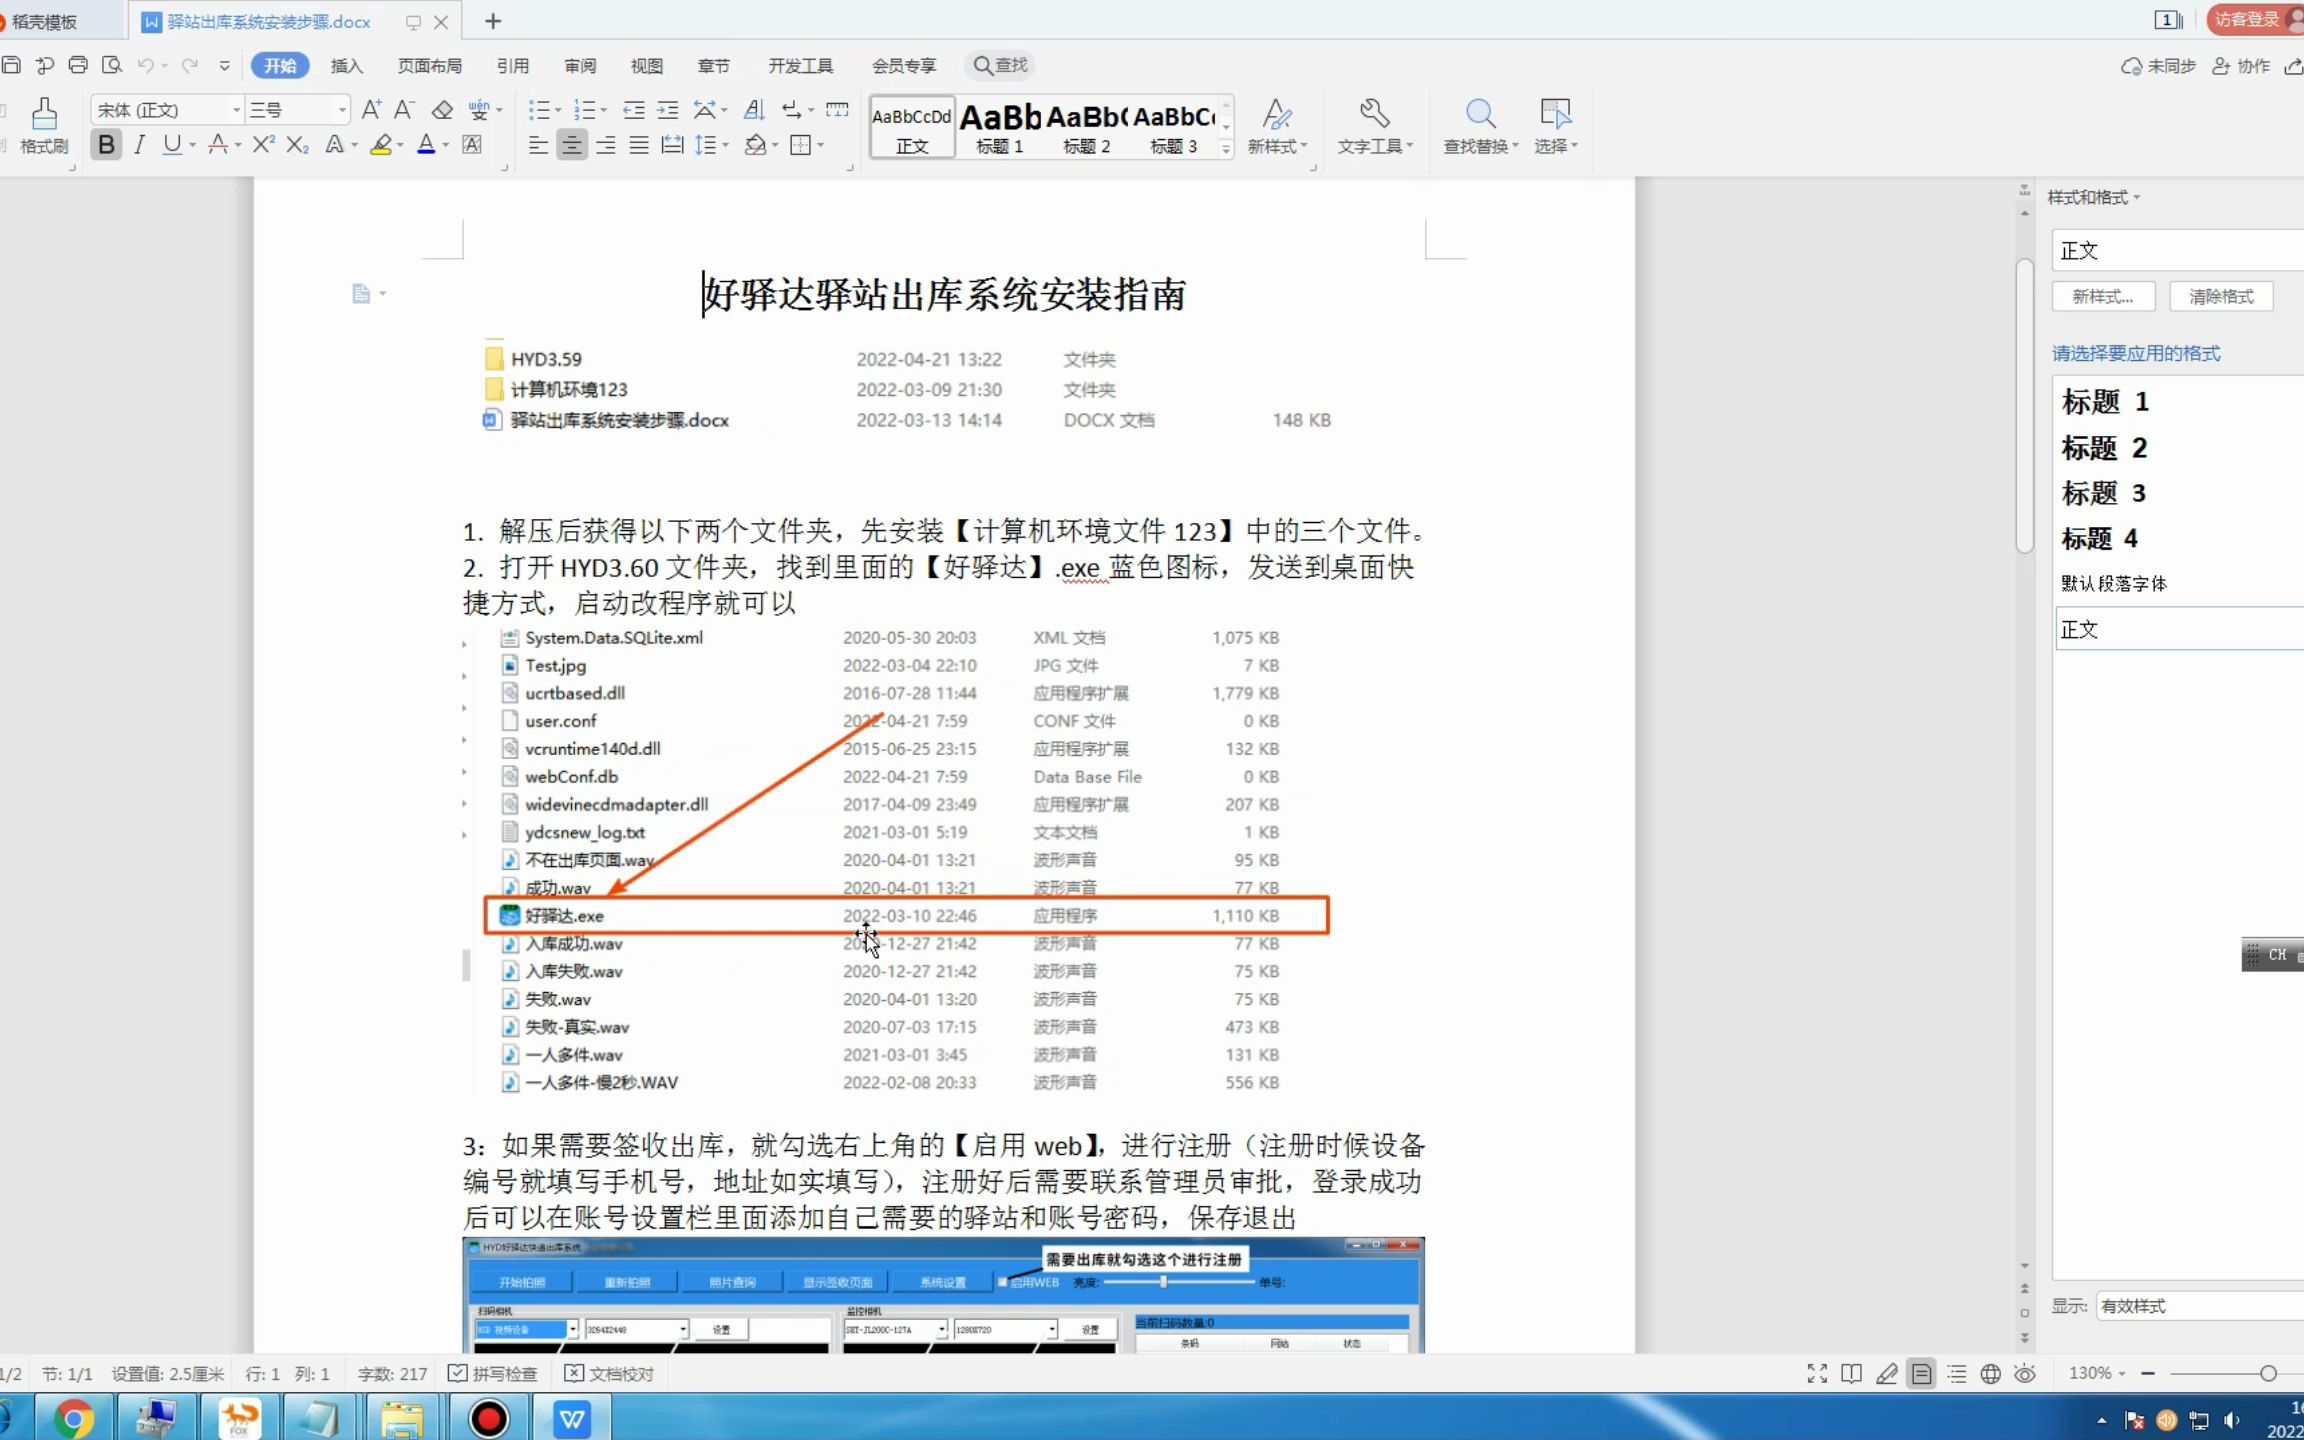Apply 标题 2 style in the ribbon gallery
The image size is (2304, 1440).
[x=1087, y=127]
